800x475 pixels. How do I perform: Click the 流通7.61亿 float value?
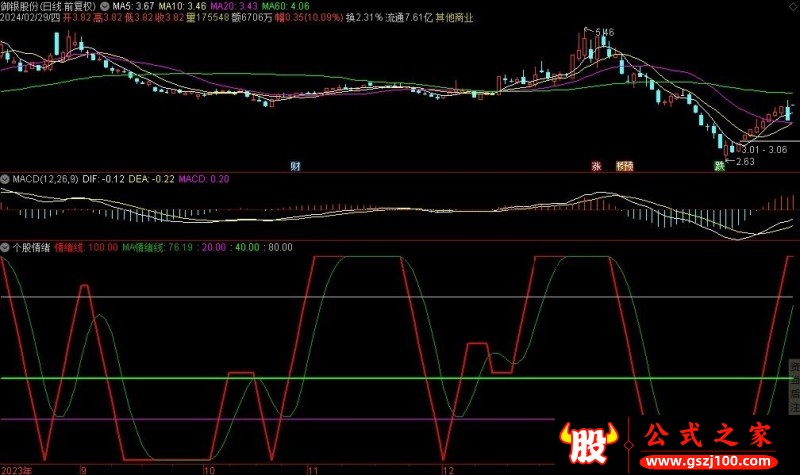tap(409, 18)
